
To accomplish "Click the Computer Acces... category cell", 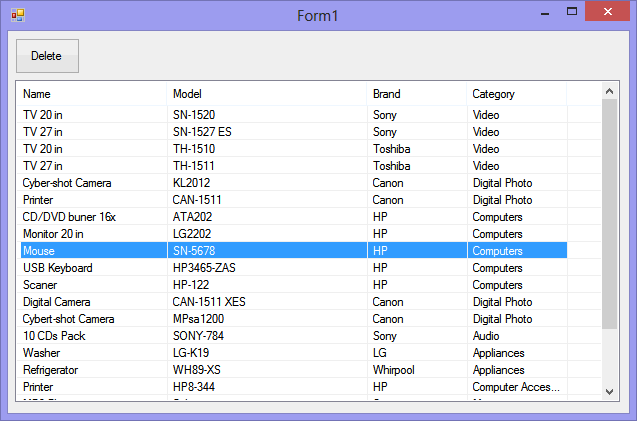I will [x=516, y=387].
